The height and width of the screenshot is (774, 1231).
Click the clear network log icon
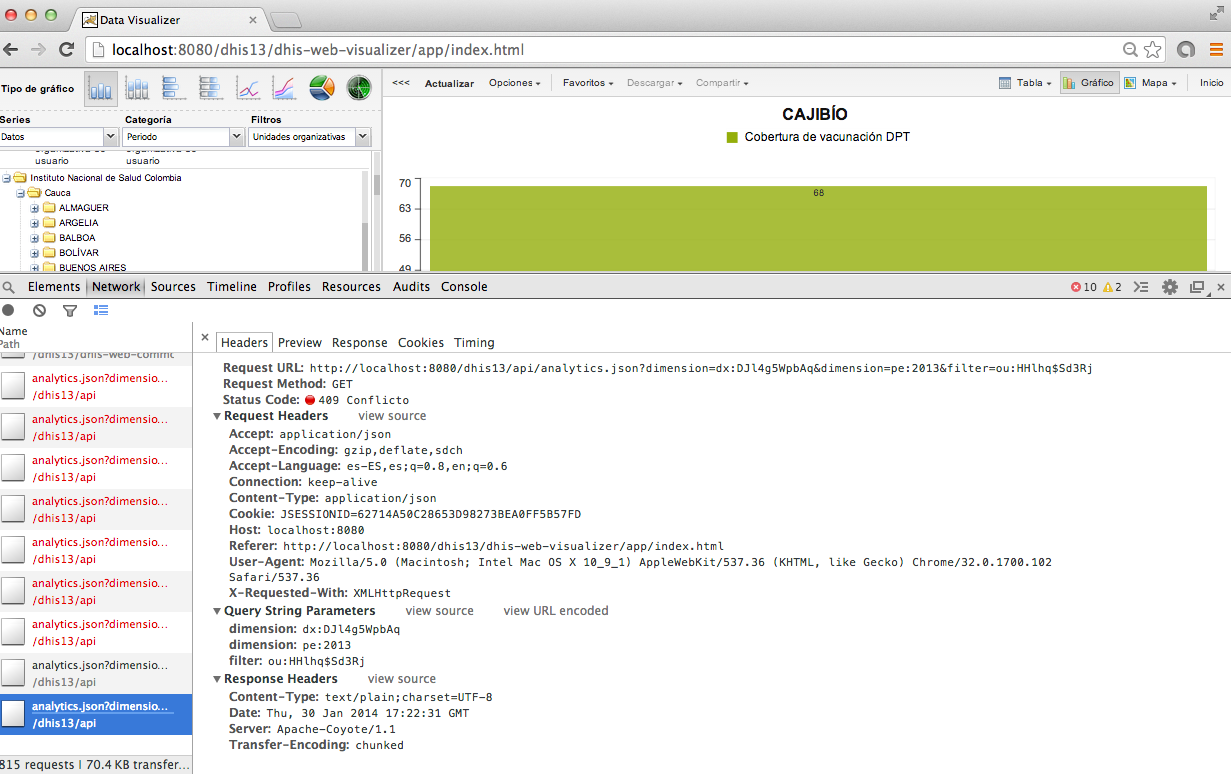point(39,311)
